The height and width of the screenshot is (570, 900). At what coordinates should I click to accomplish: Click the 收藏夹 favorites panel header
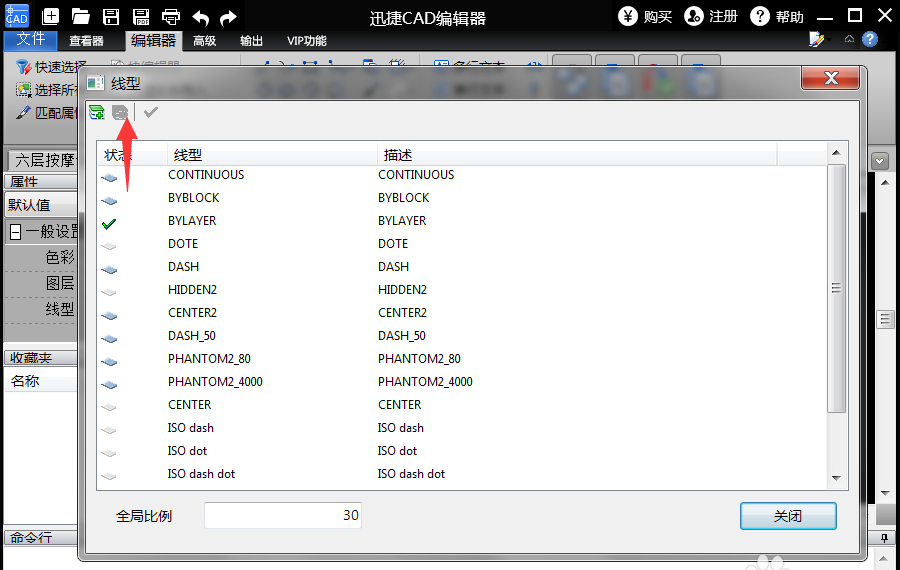coord(41,358)
